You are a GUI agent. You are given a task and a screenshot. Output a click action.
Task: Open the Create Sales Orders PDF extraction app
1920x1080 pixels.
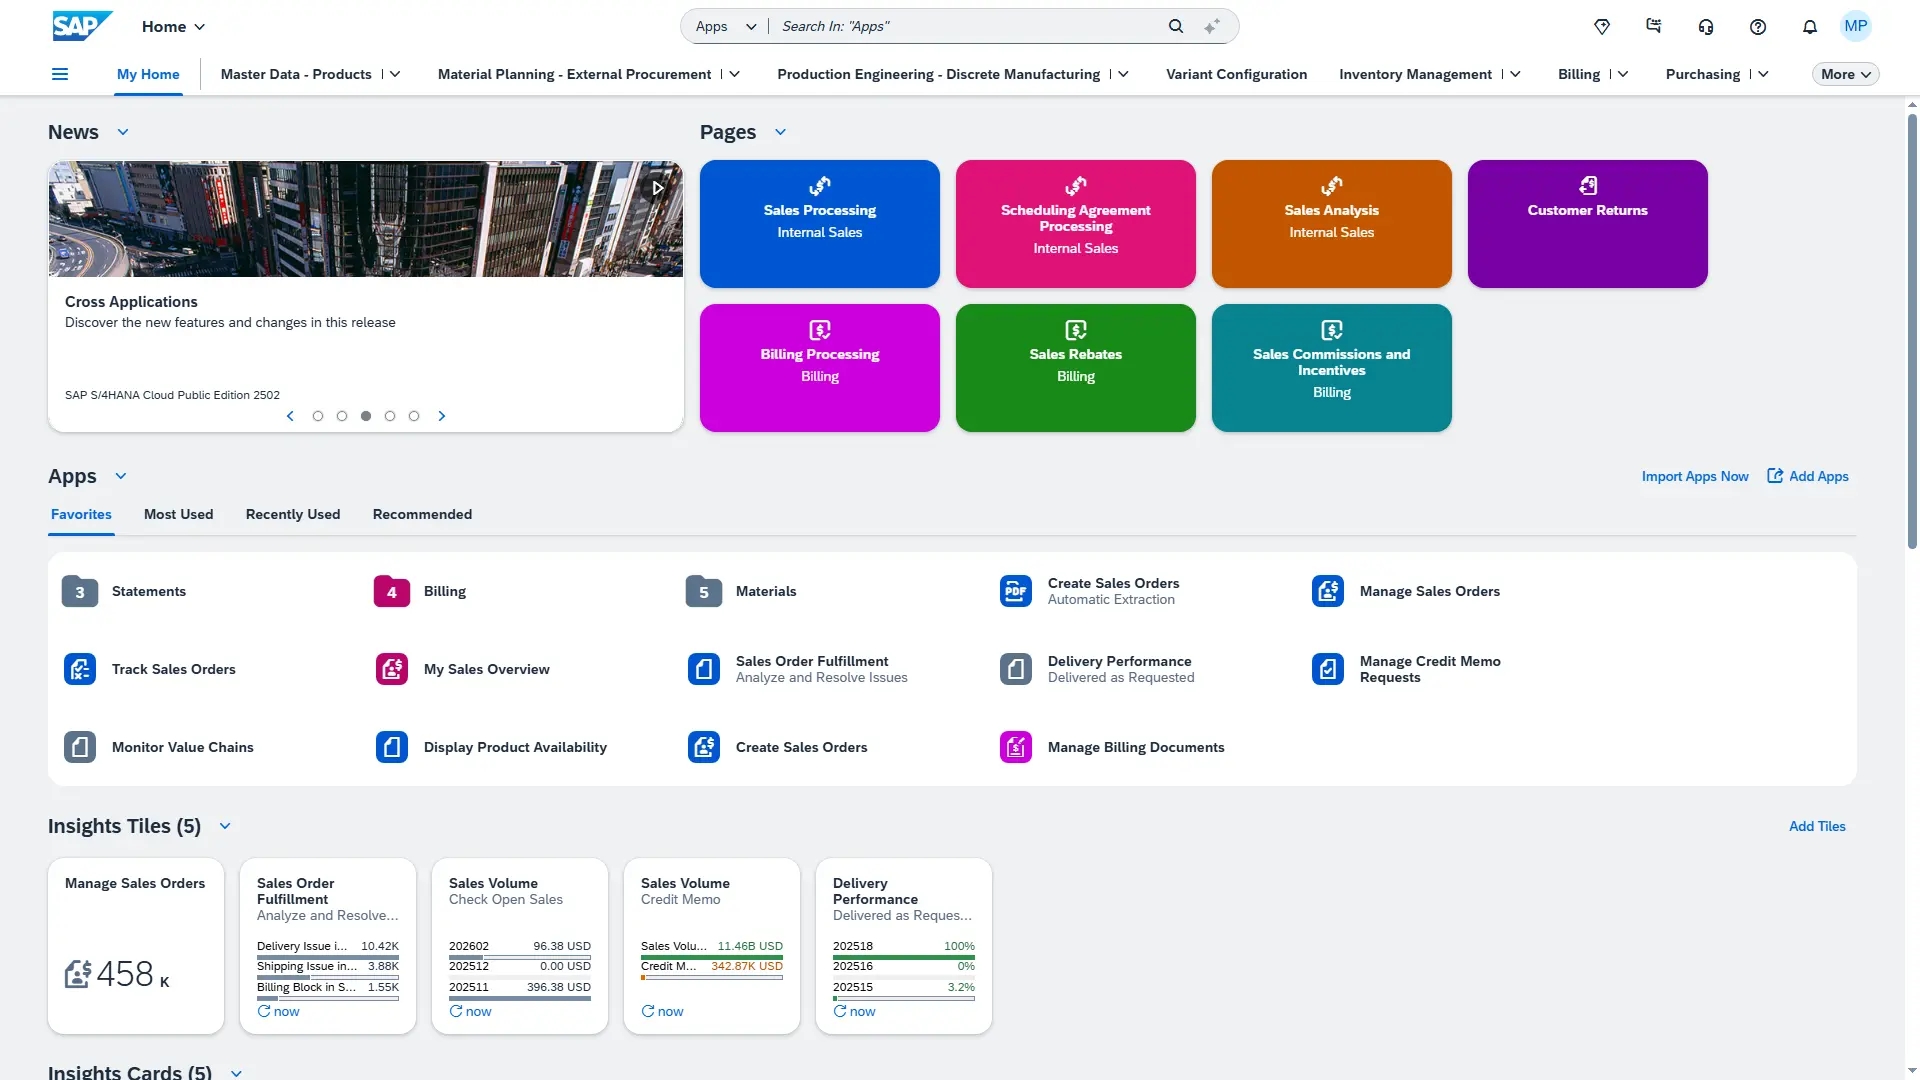click(x=1015, y=591)
